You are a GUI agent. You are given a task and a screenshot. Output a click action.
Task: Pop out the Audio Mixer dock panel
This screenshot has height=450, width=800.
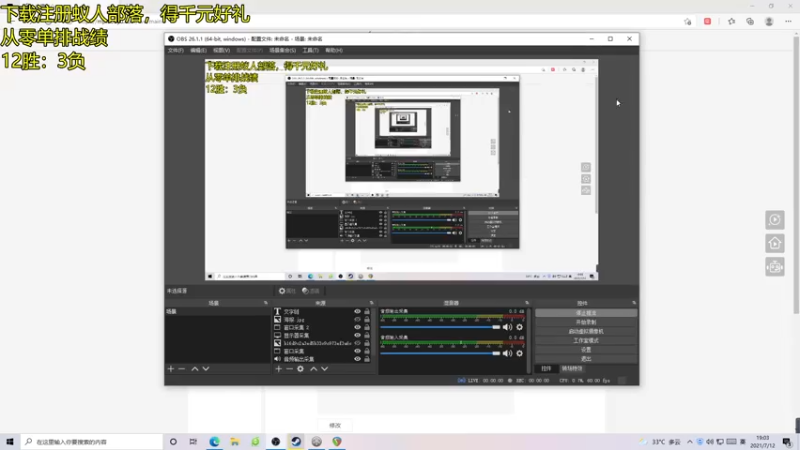tap(527, 303)
